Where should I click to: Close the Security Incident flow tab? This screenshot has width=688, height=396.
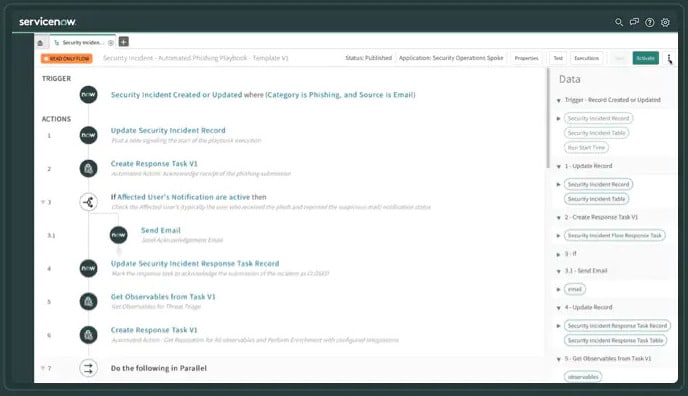(111, 43)
